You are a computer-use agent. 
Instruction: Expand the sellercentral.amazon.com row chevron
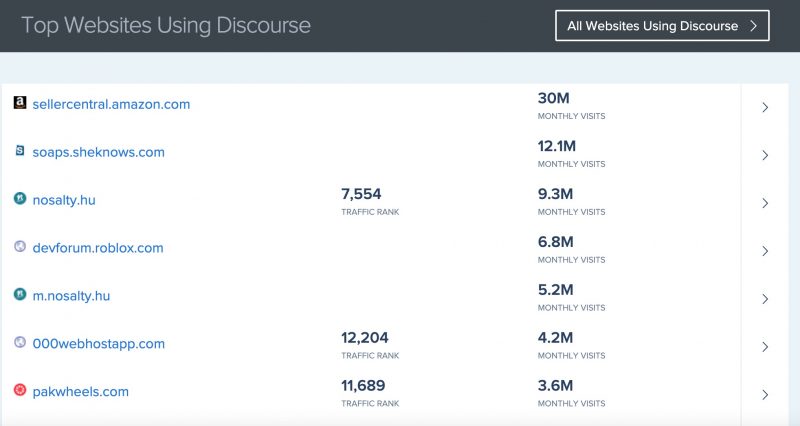(x=765, y=108)
